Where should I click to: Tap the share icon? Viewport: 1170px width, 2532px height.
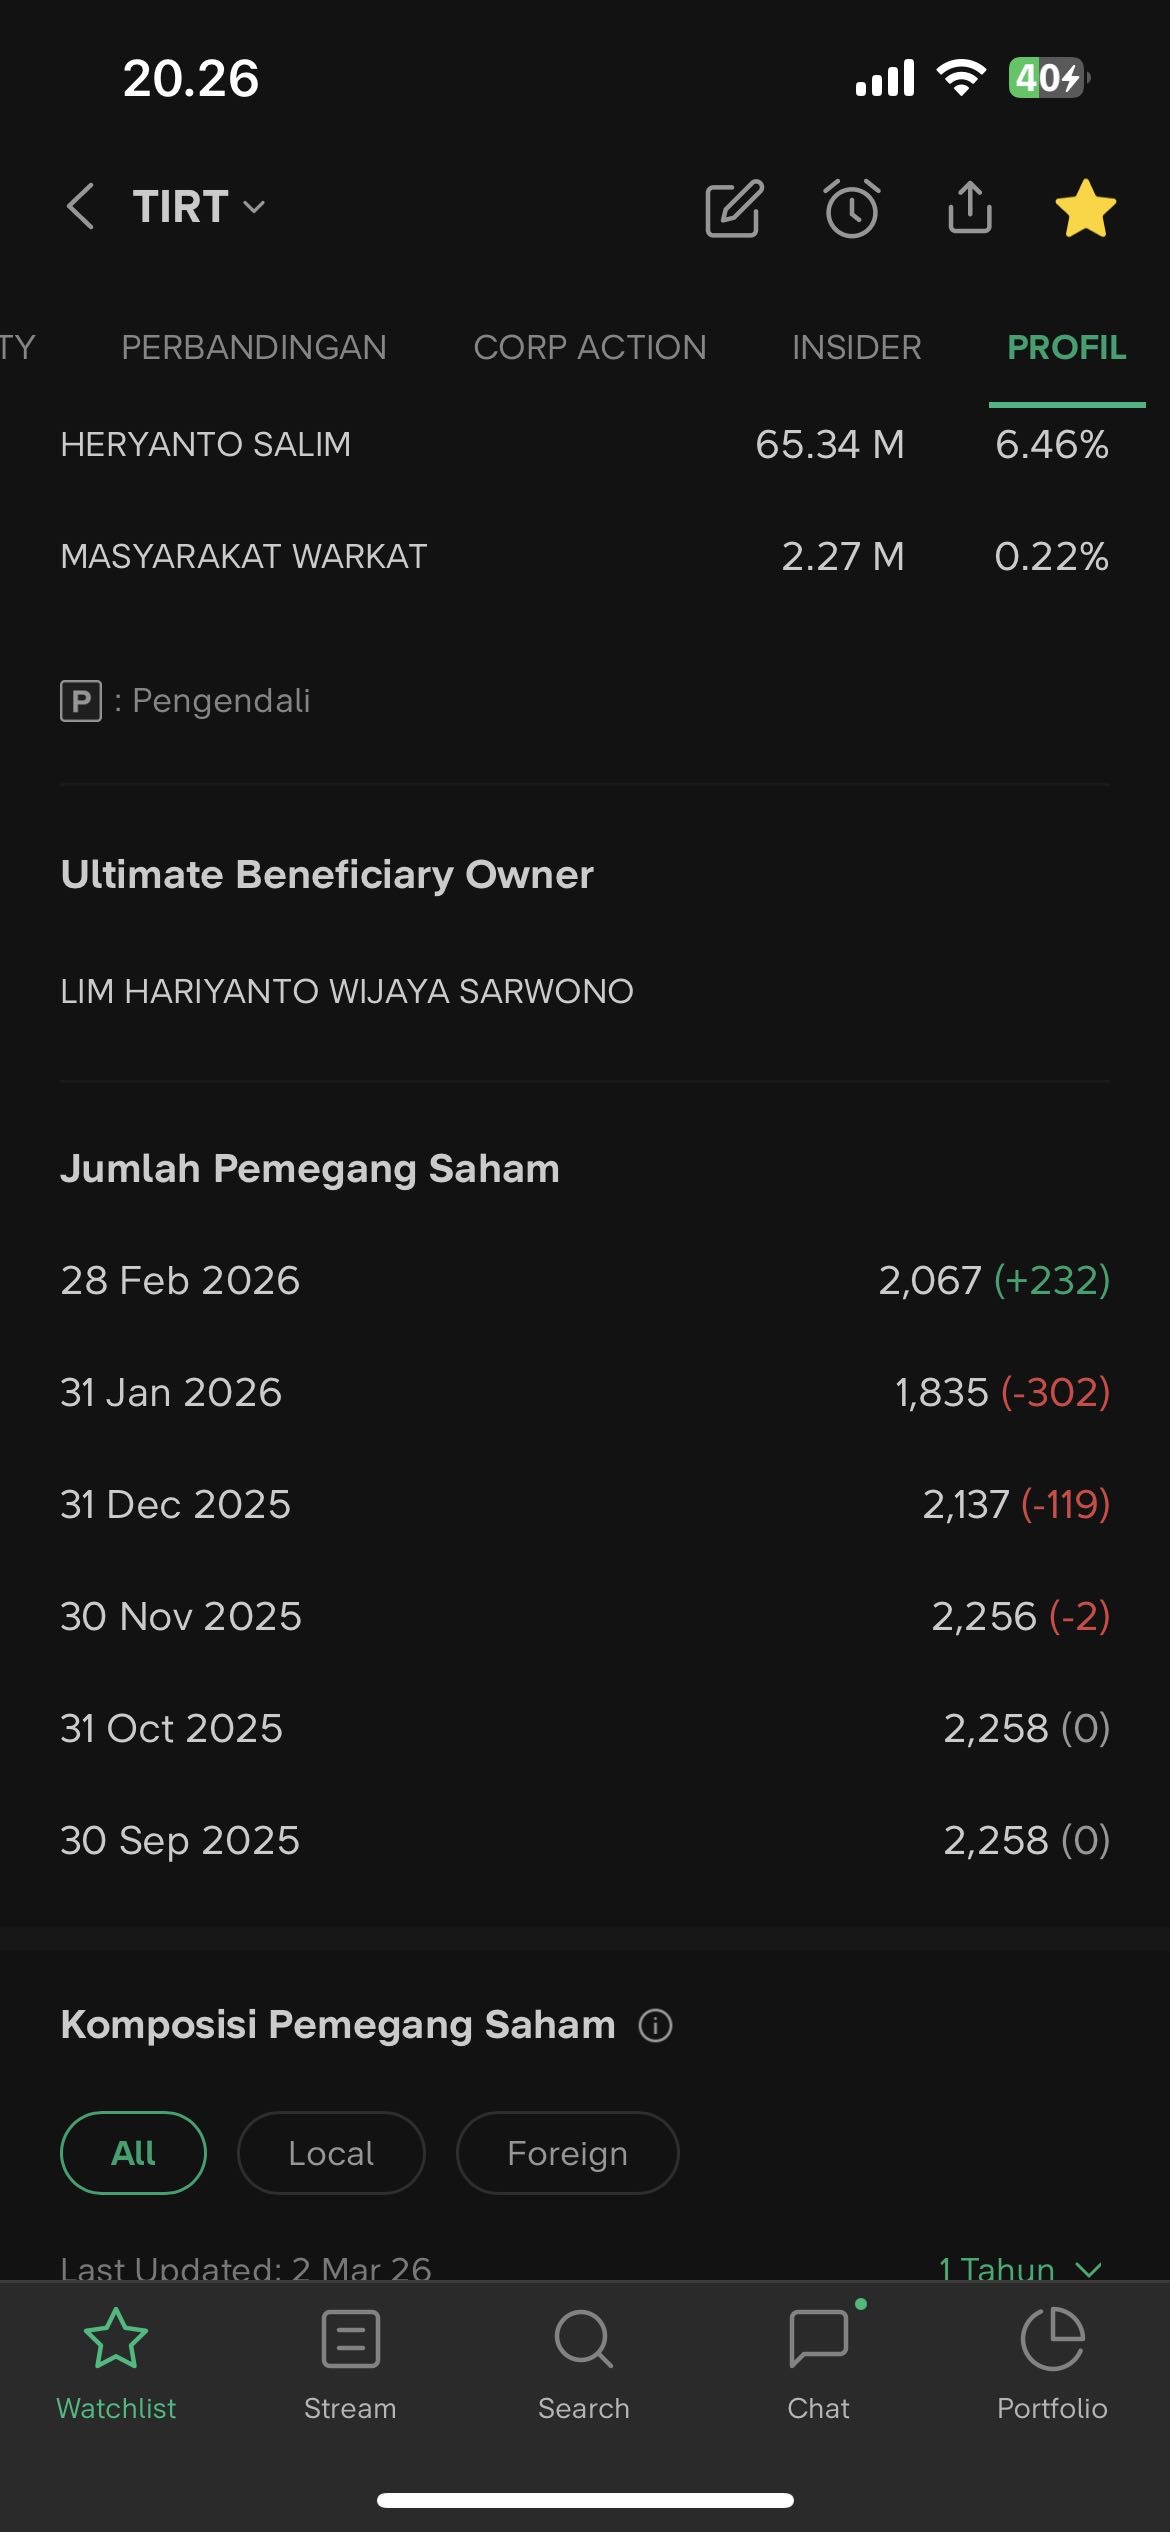click(x=969, y=208)
